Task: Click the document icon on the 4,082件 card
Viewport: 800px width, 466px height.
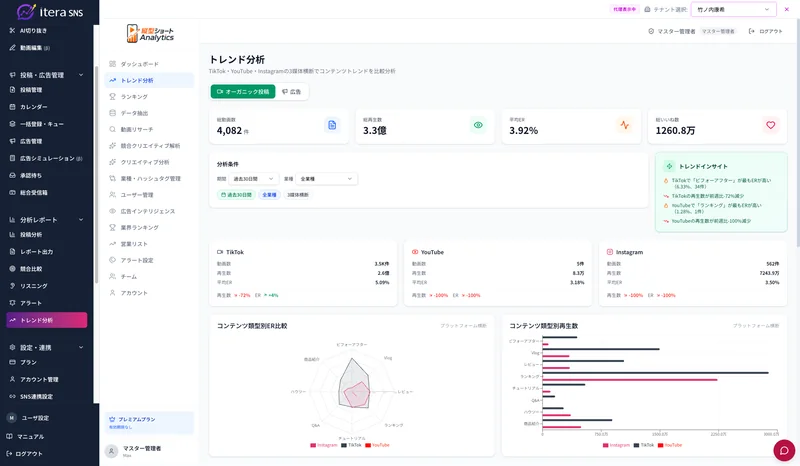Action: tap(332, 125)
